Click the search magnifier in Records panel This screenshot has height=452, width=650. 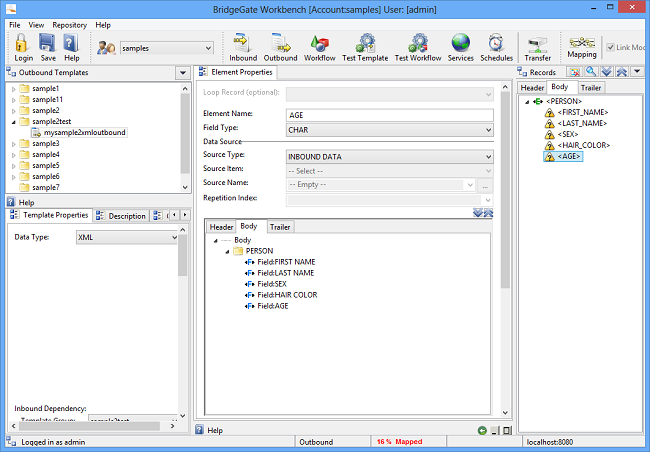pyautogui.click(x=591, y=72)
